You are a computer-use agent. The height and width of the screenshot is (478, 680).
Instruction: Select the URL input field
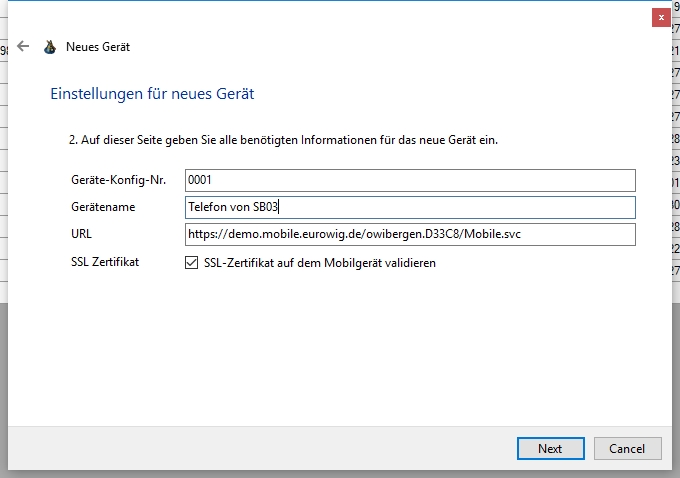point(410,234)
